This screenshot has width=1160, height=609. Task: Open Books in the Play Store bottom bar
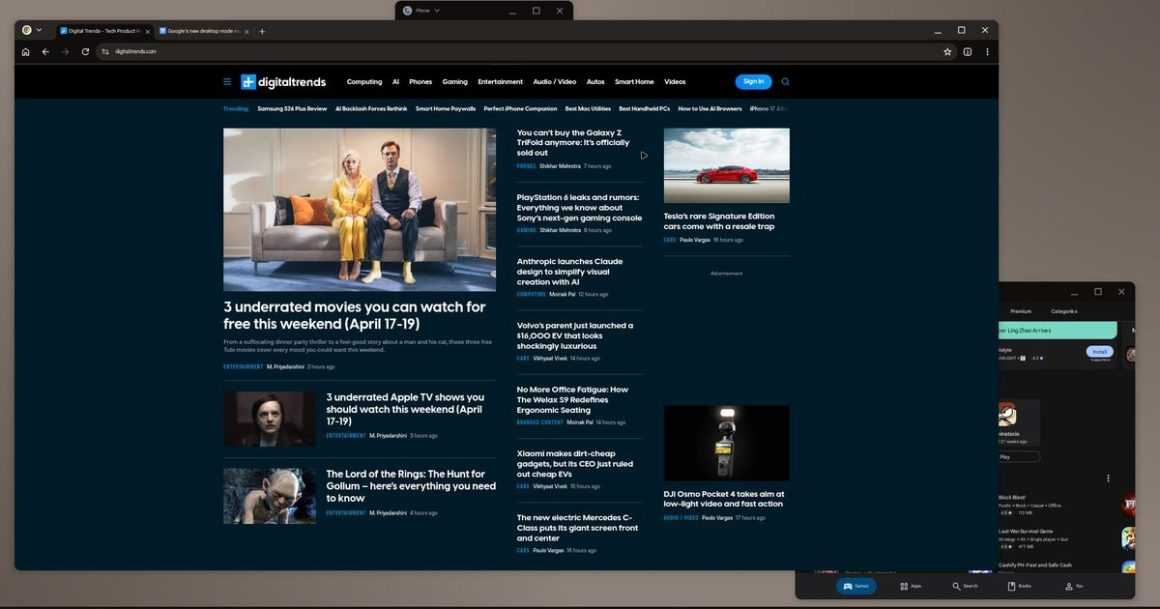click(1019, 586)
